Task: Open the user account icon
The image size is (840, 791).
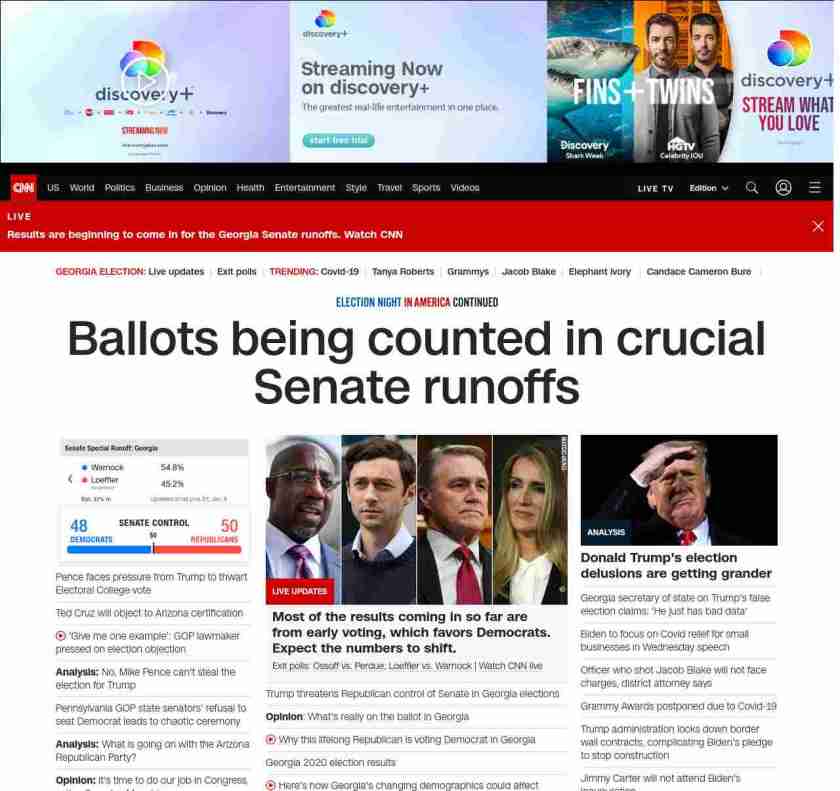Action: coord(783,187)
